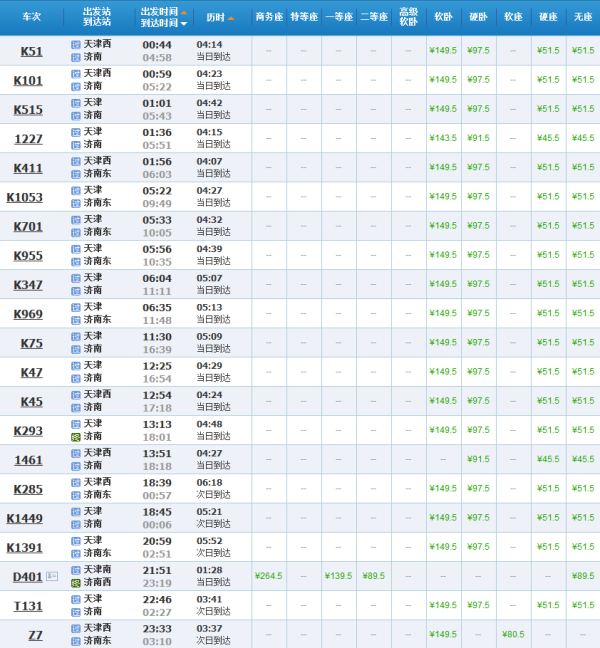
Task: Select the ¥264.5 business seat price for D401
Action: coord(269,576)
